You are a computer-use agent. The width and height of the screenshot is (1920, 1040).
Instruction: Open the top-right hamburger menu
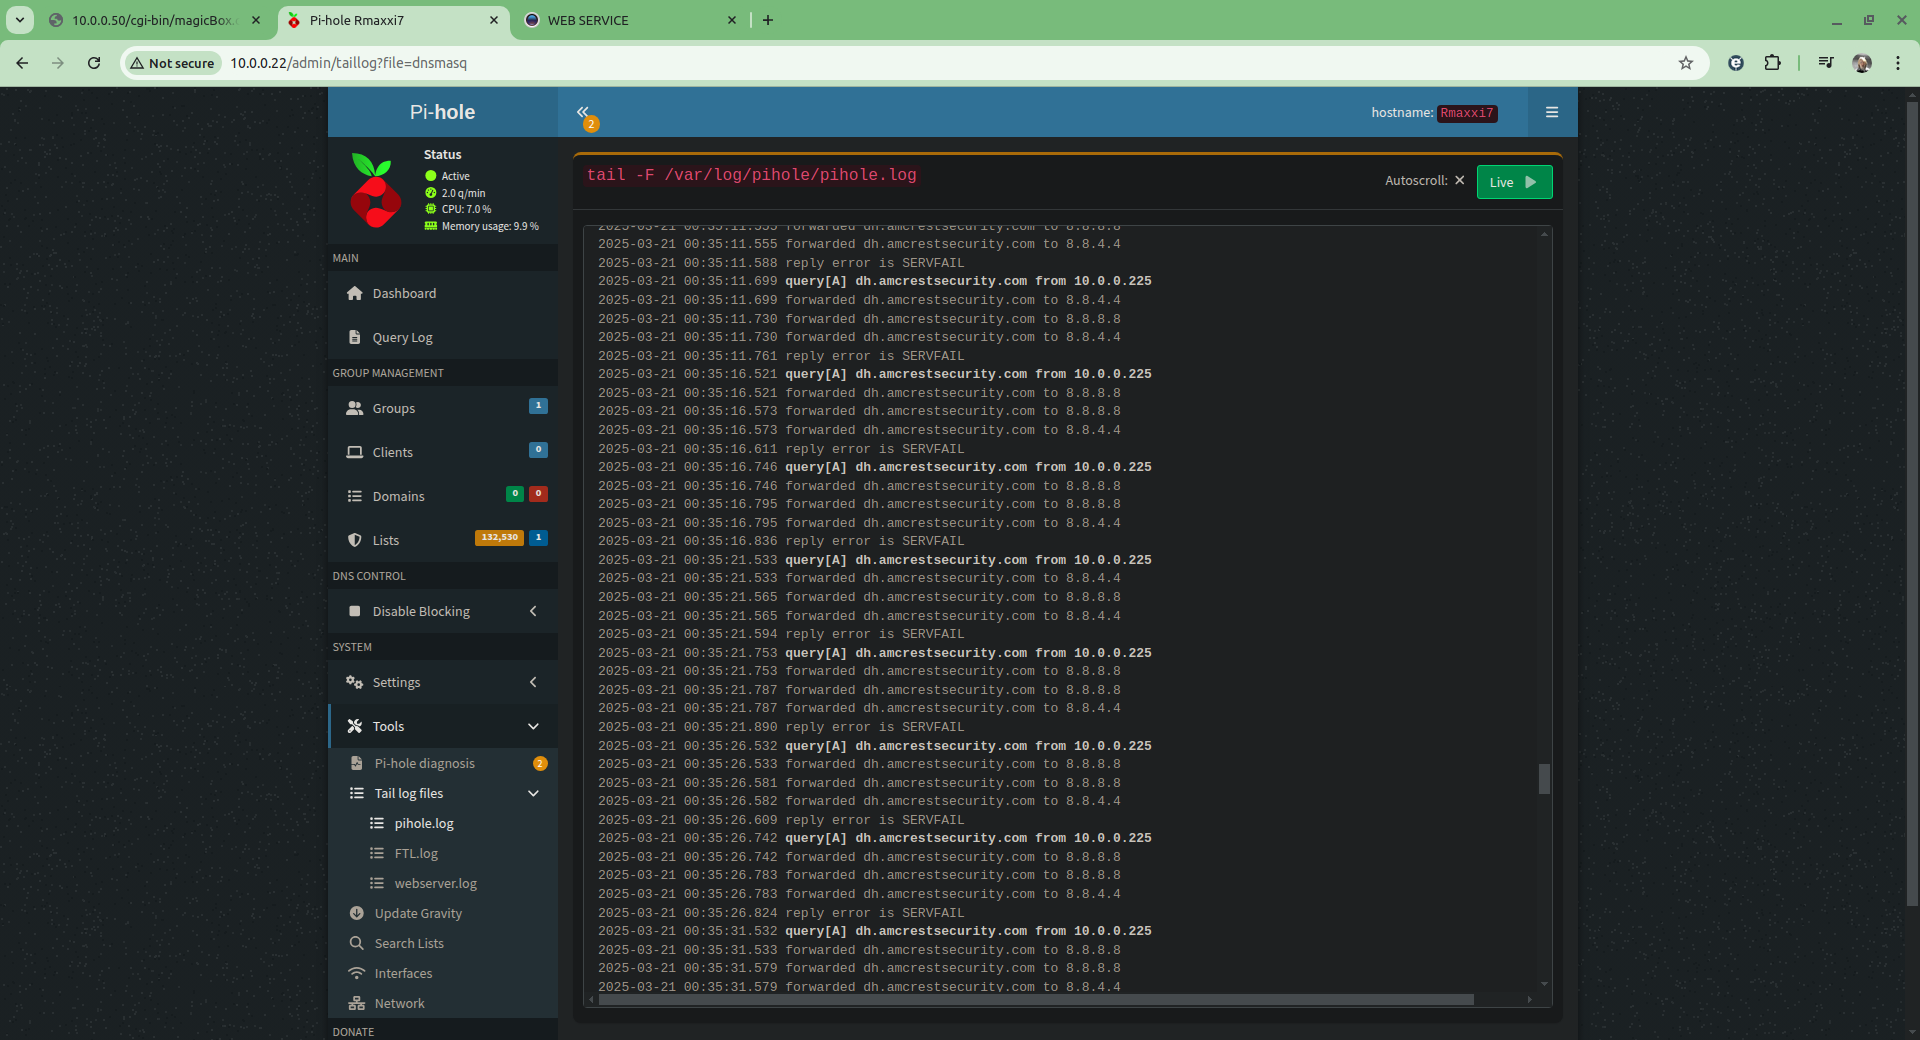[x=1552, y=112]
